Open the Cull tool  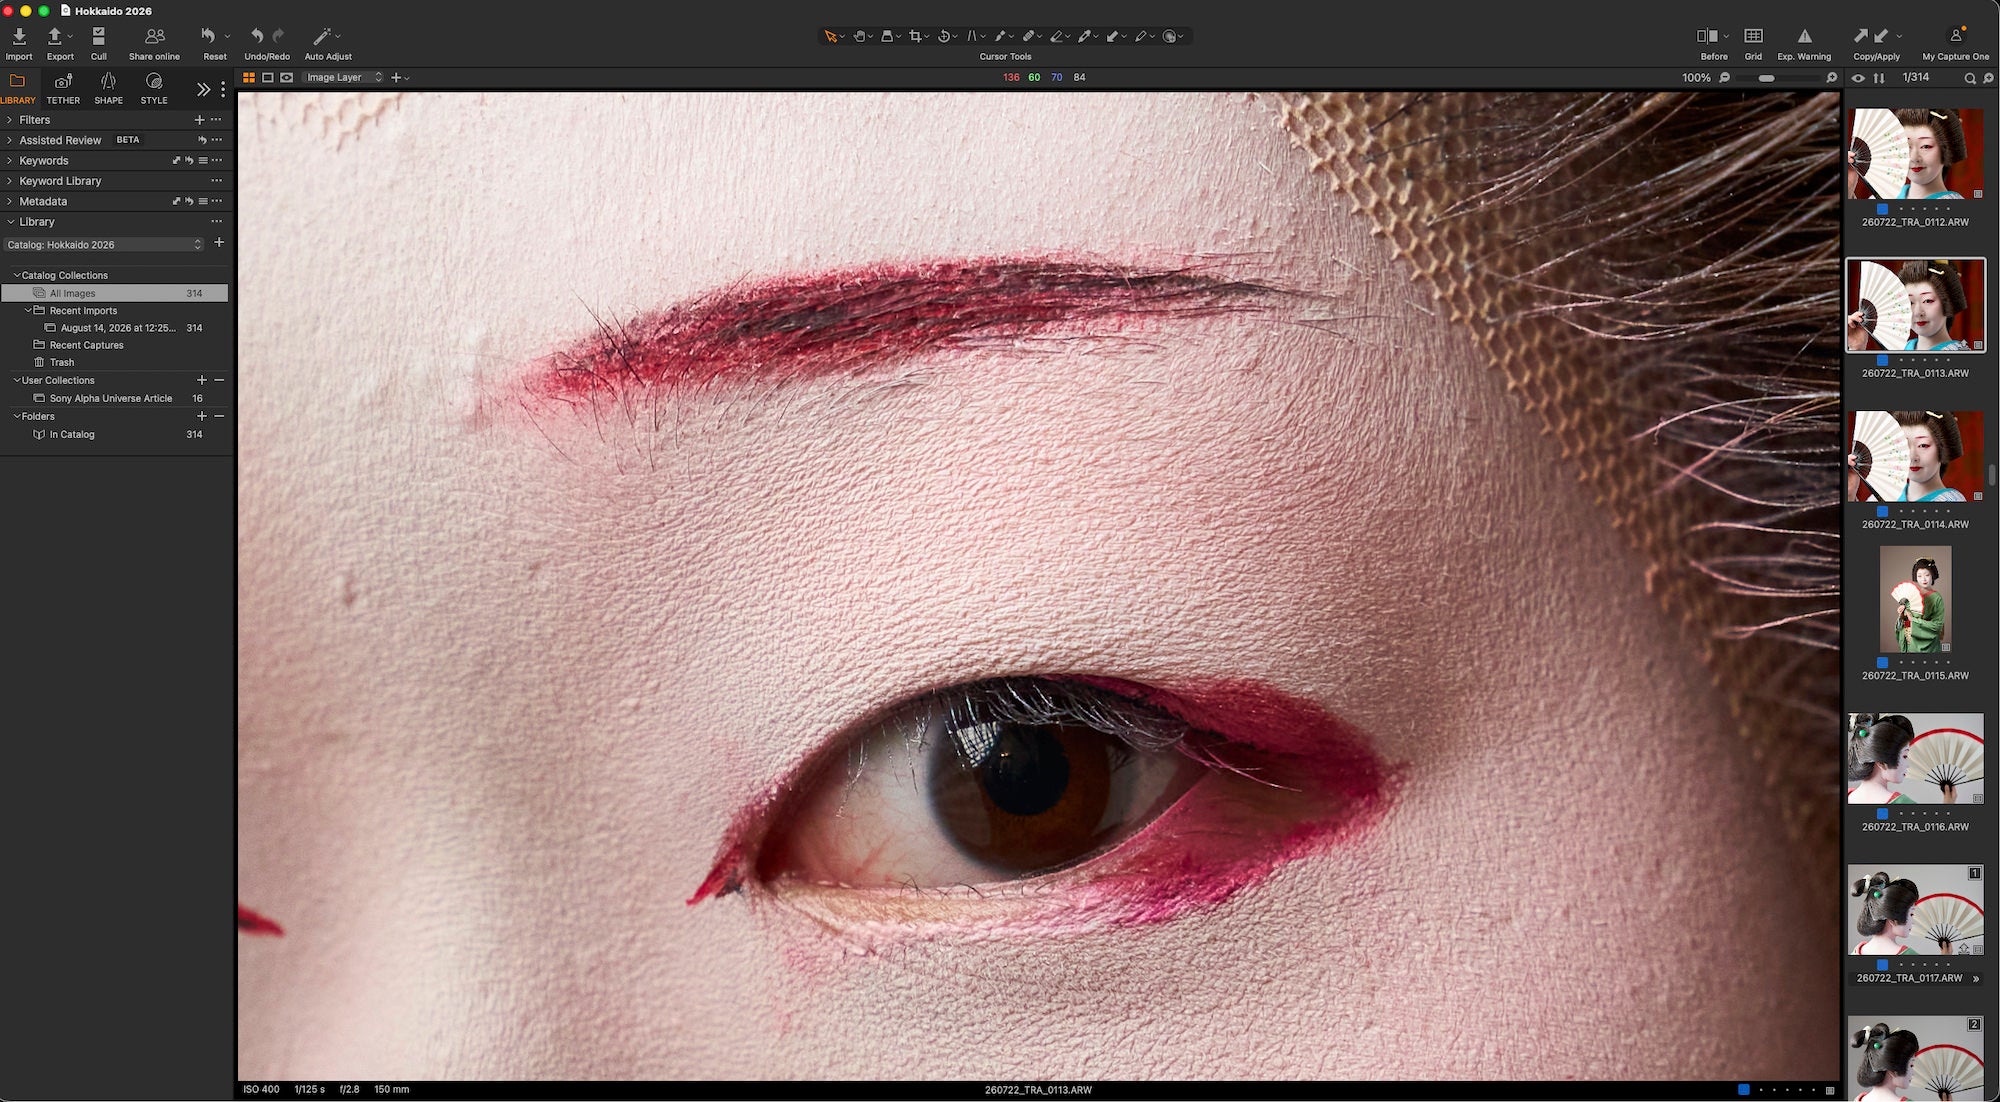[98, 37]
